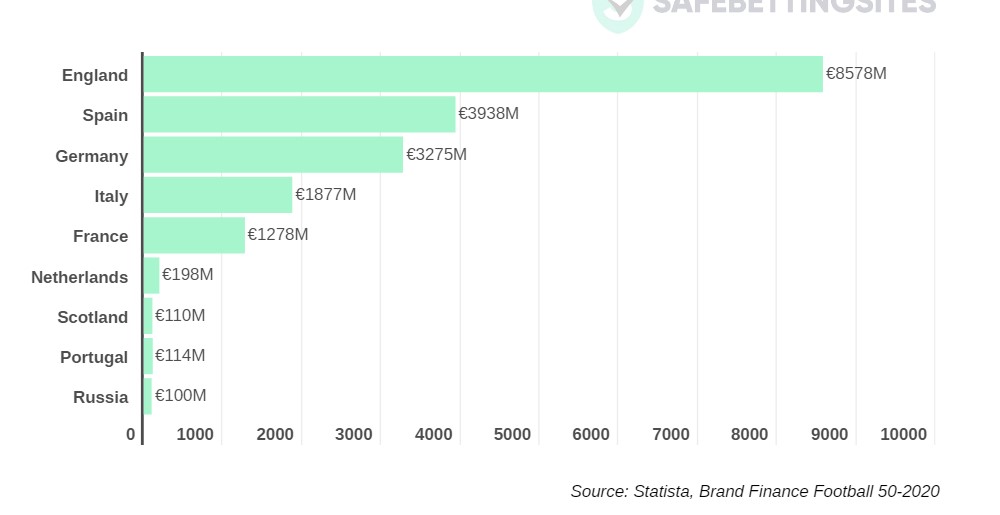Click the €100M label beside Russia
Image resolution: width=1000 pixels, height=515 pixels.
tap(180, 395)
